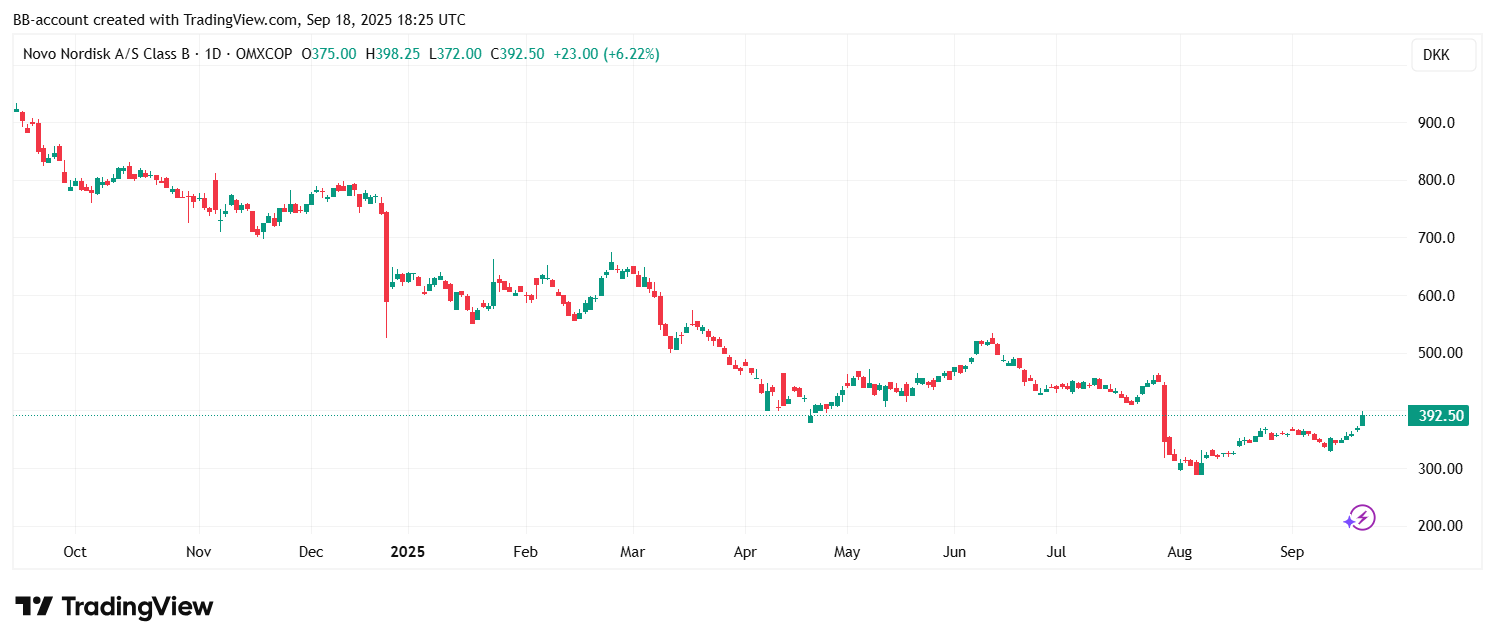This screenshot has height=644, width=1495.
Task: Click the close value C392.50
Action: pos(517,54)
